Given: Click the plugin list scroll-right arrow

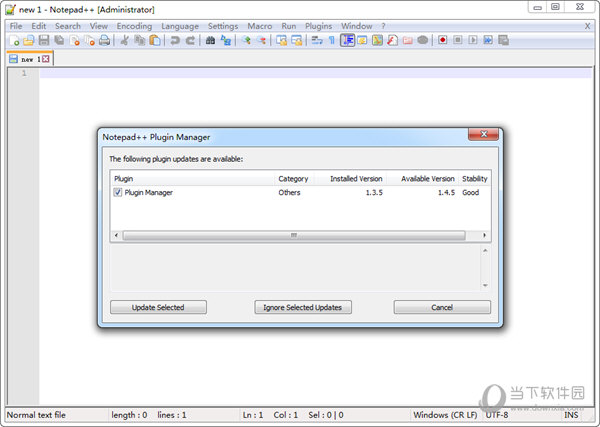Looking at the screenshot, I should (484, 235).
